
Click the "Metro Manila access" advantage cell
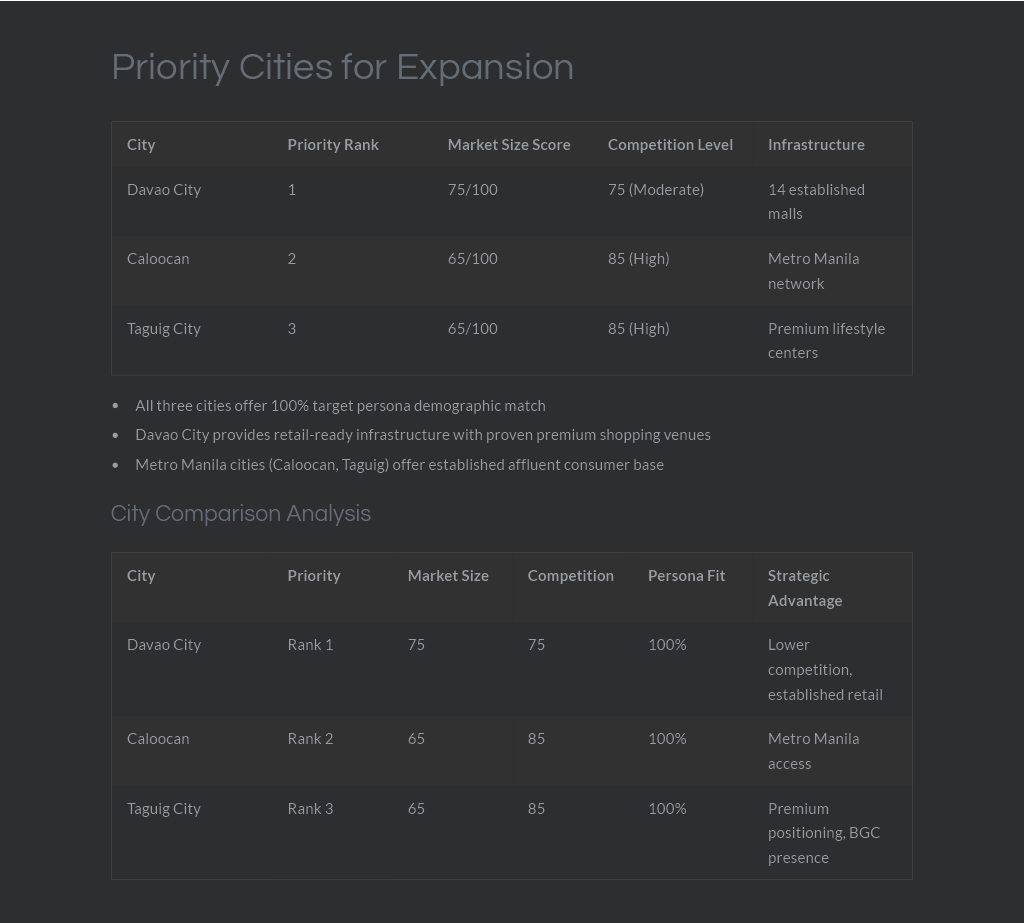click(x=814, y=751)
